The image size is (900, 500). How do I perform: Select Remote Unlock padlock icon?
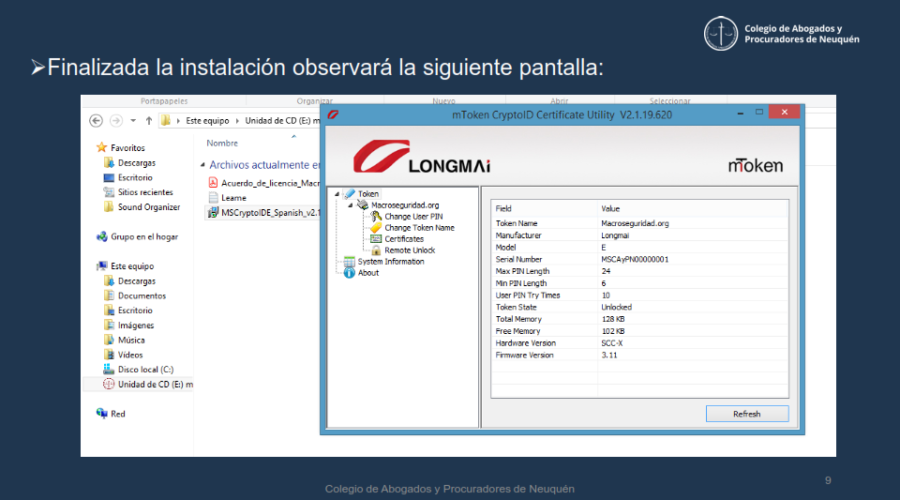[376, 250]
